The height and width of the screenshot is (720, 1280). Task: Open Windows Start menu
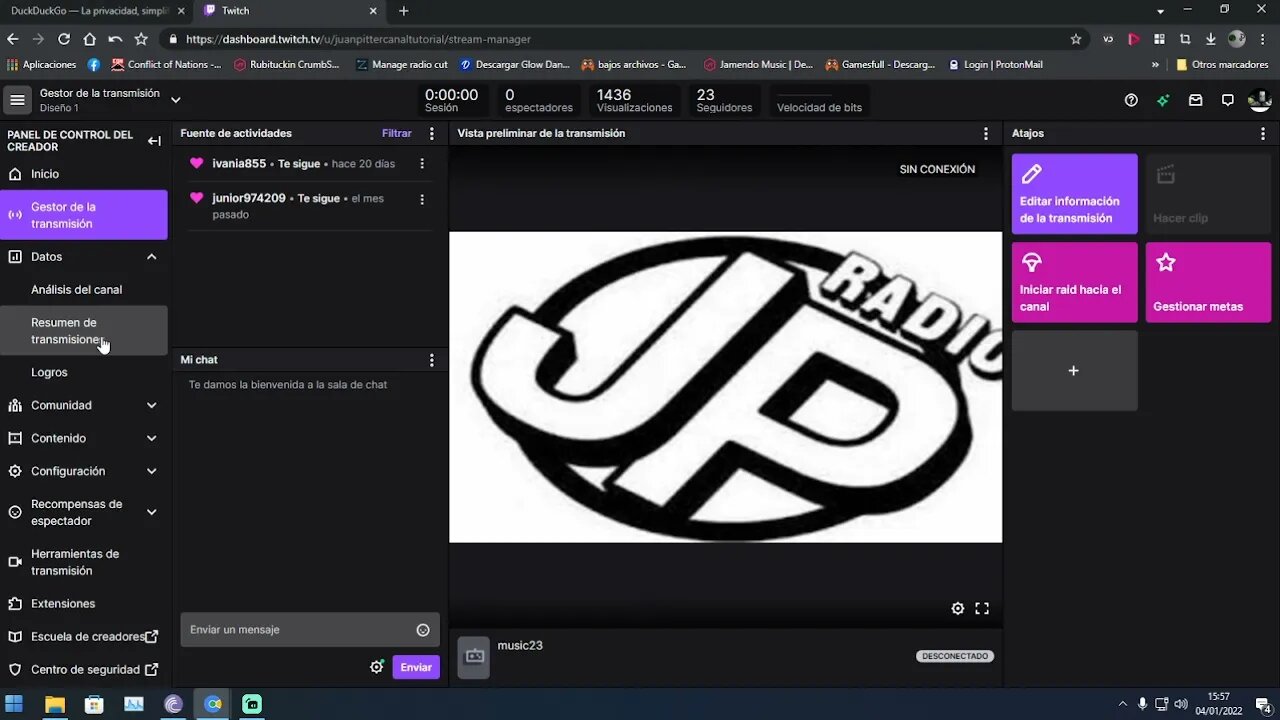pos(15,704)
